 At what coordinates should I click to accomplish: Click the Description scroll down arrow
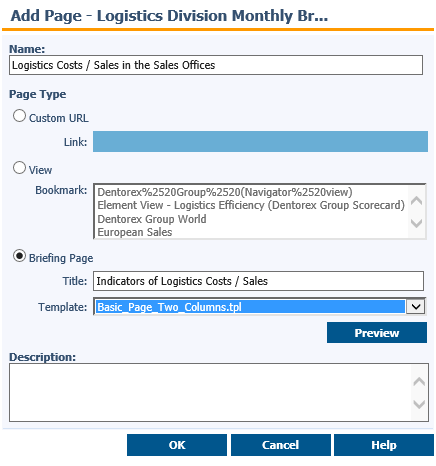coord(419,404)
